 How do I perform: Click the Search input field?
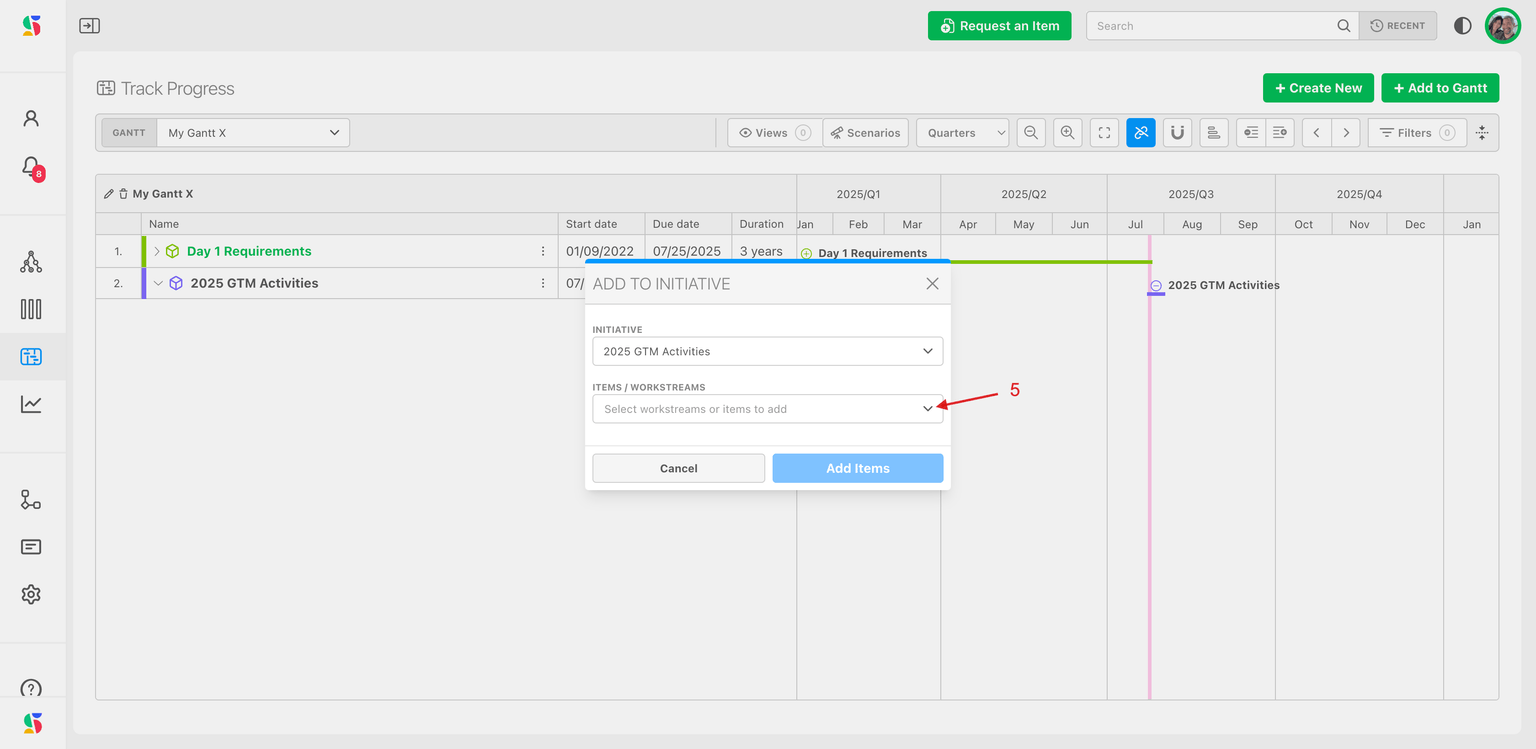click(x=1213, y=26)
